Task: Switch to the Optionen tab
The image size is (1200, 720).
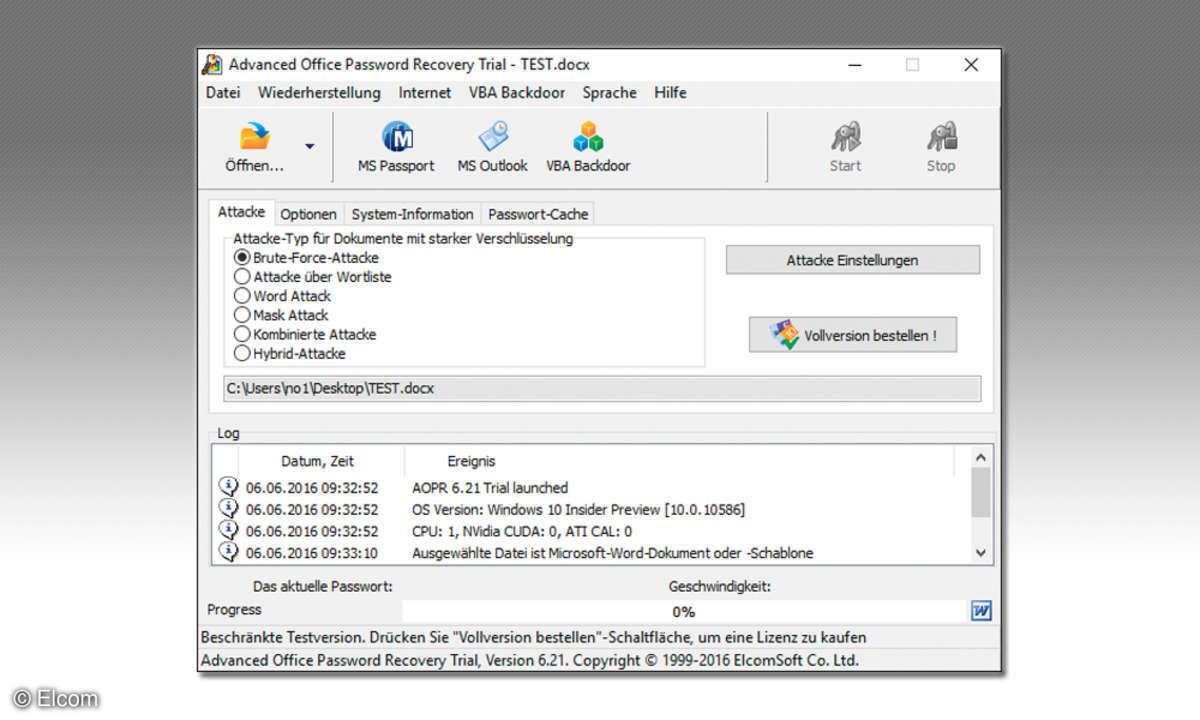Action: click(x=308, y=214)
